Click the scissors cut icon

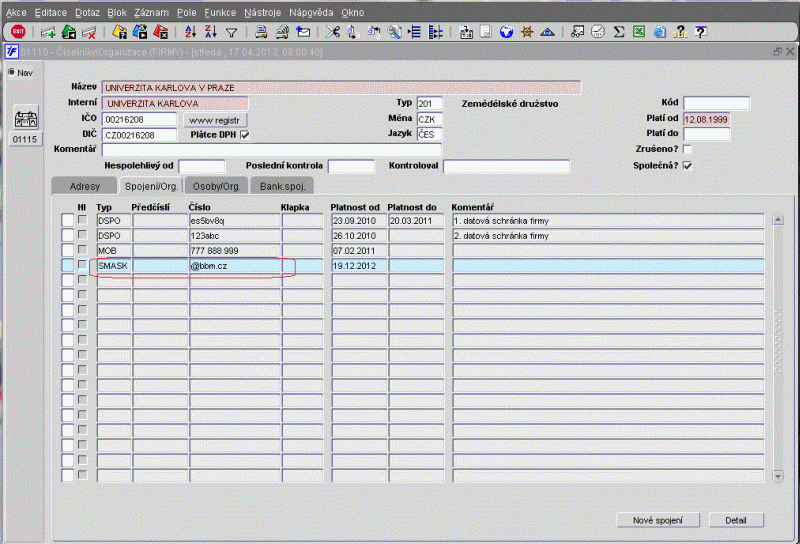333,32
